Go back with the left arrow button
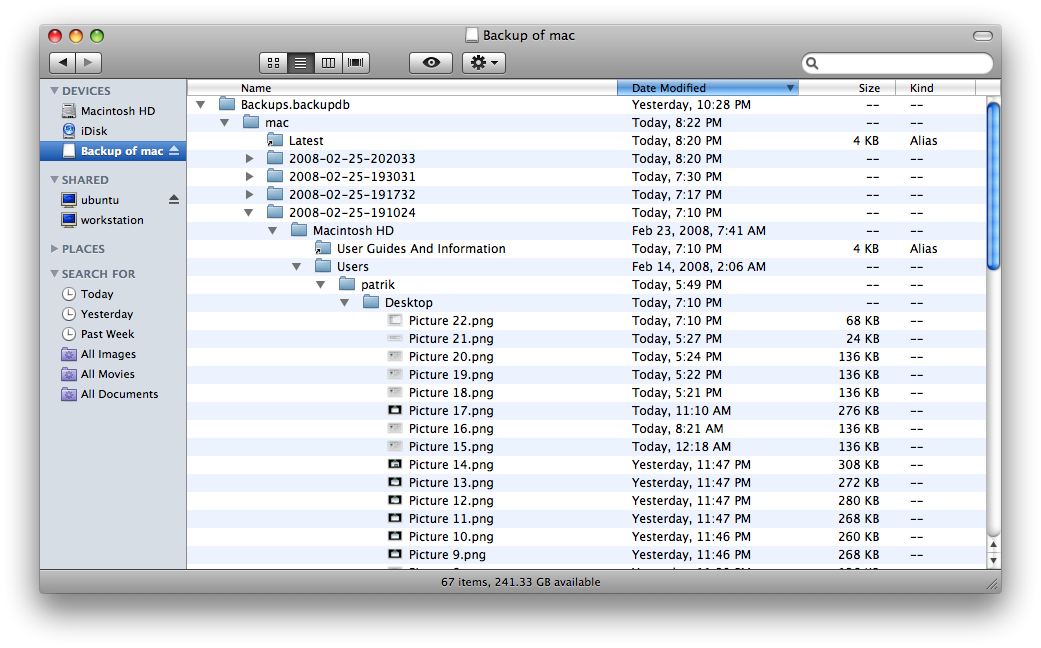The width and height of the screenshot is (1041, 648). [x=62, y=62]
